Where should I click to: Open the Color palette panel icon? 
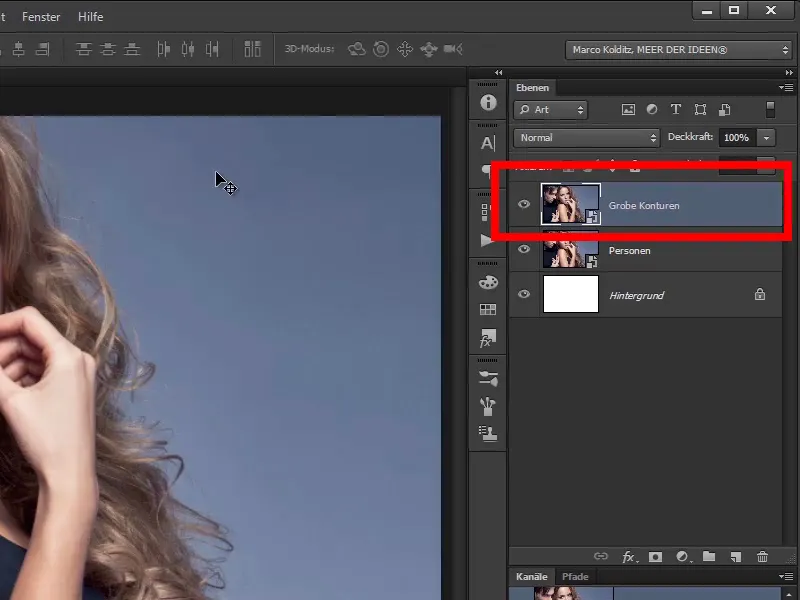click(x=488, y=282)
